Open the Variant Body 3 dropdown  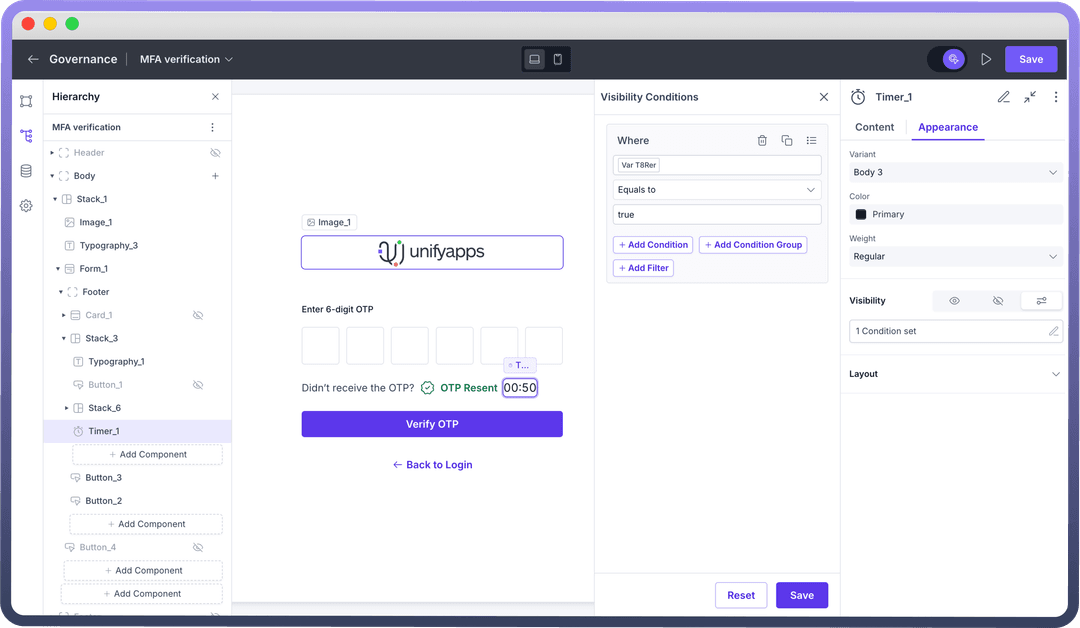tap(954, 173)
